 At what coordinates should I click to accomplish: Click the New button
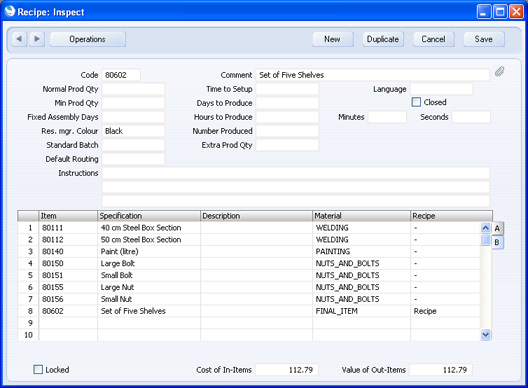[x=332, y=39]
